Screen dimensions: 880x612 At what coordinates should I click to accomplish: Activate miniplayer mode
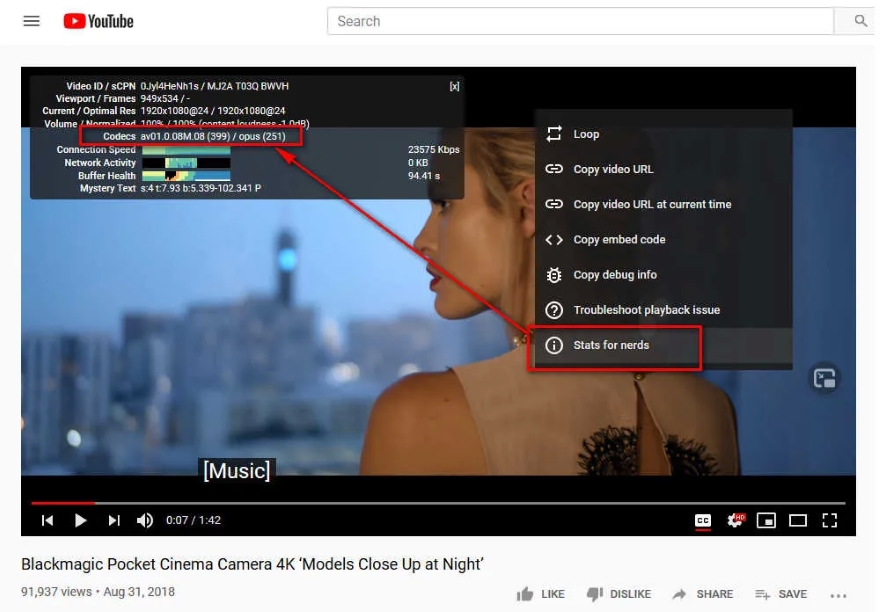768,520
